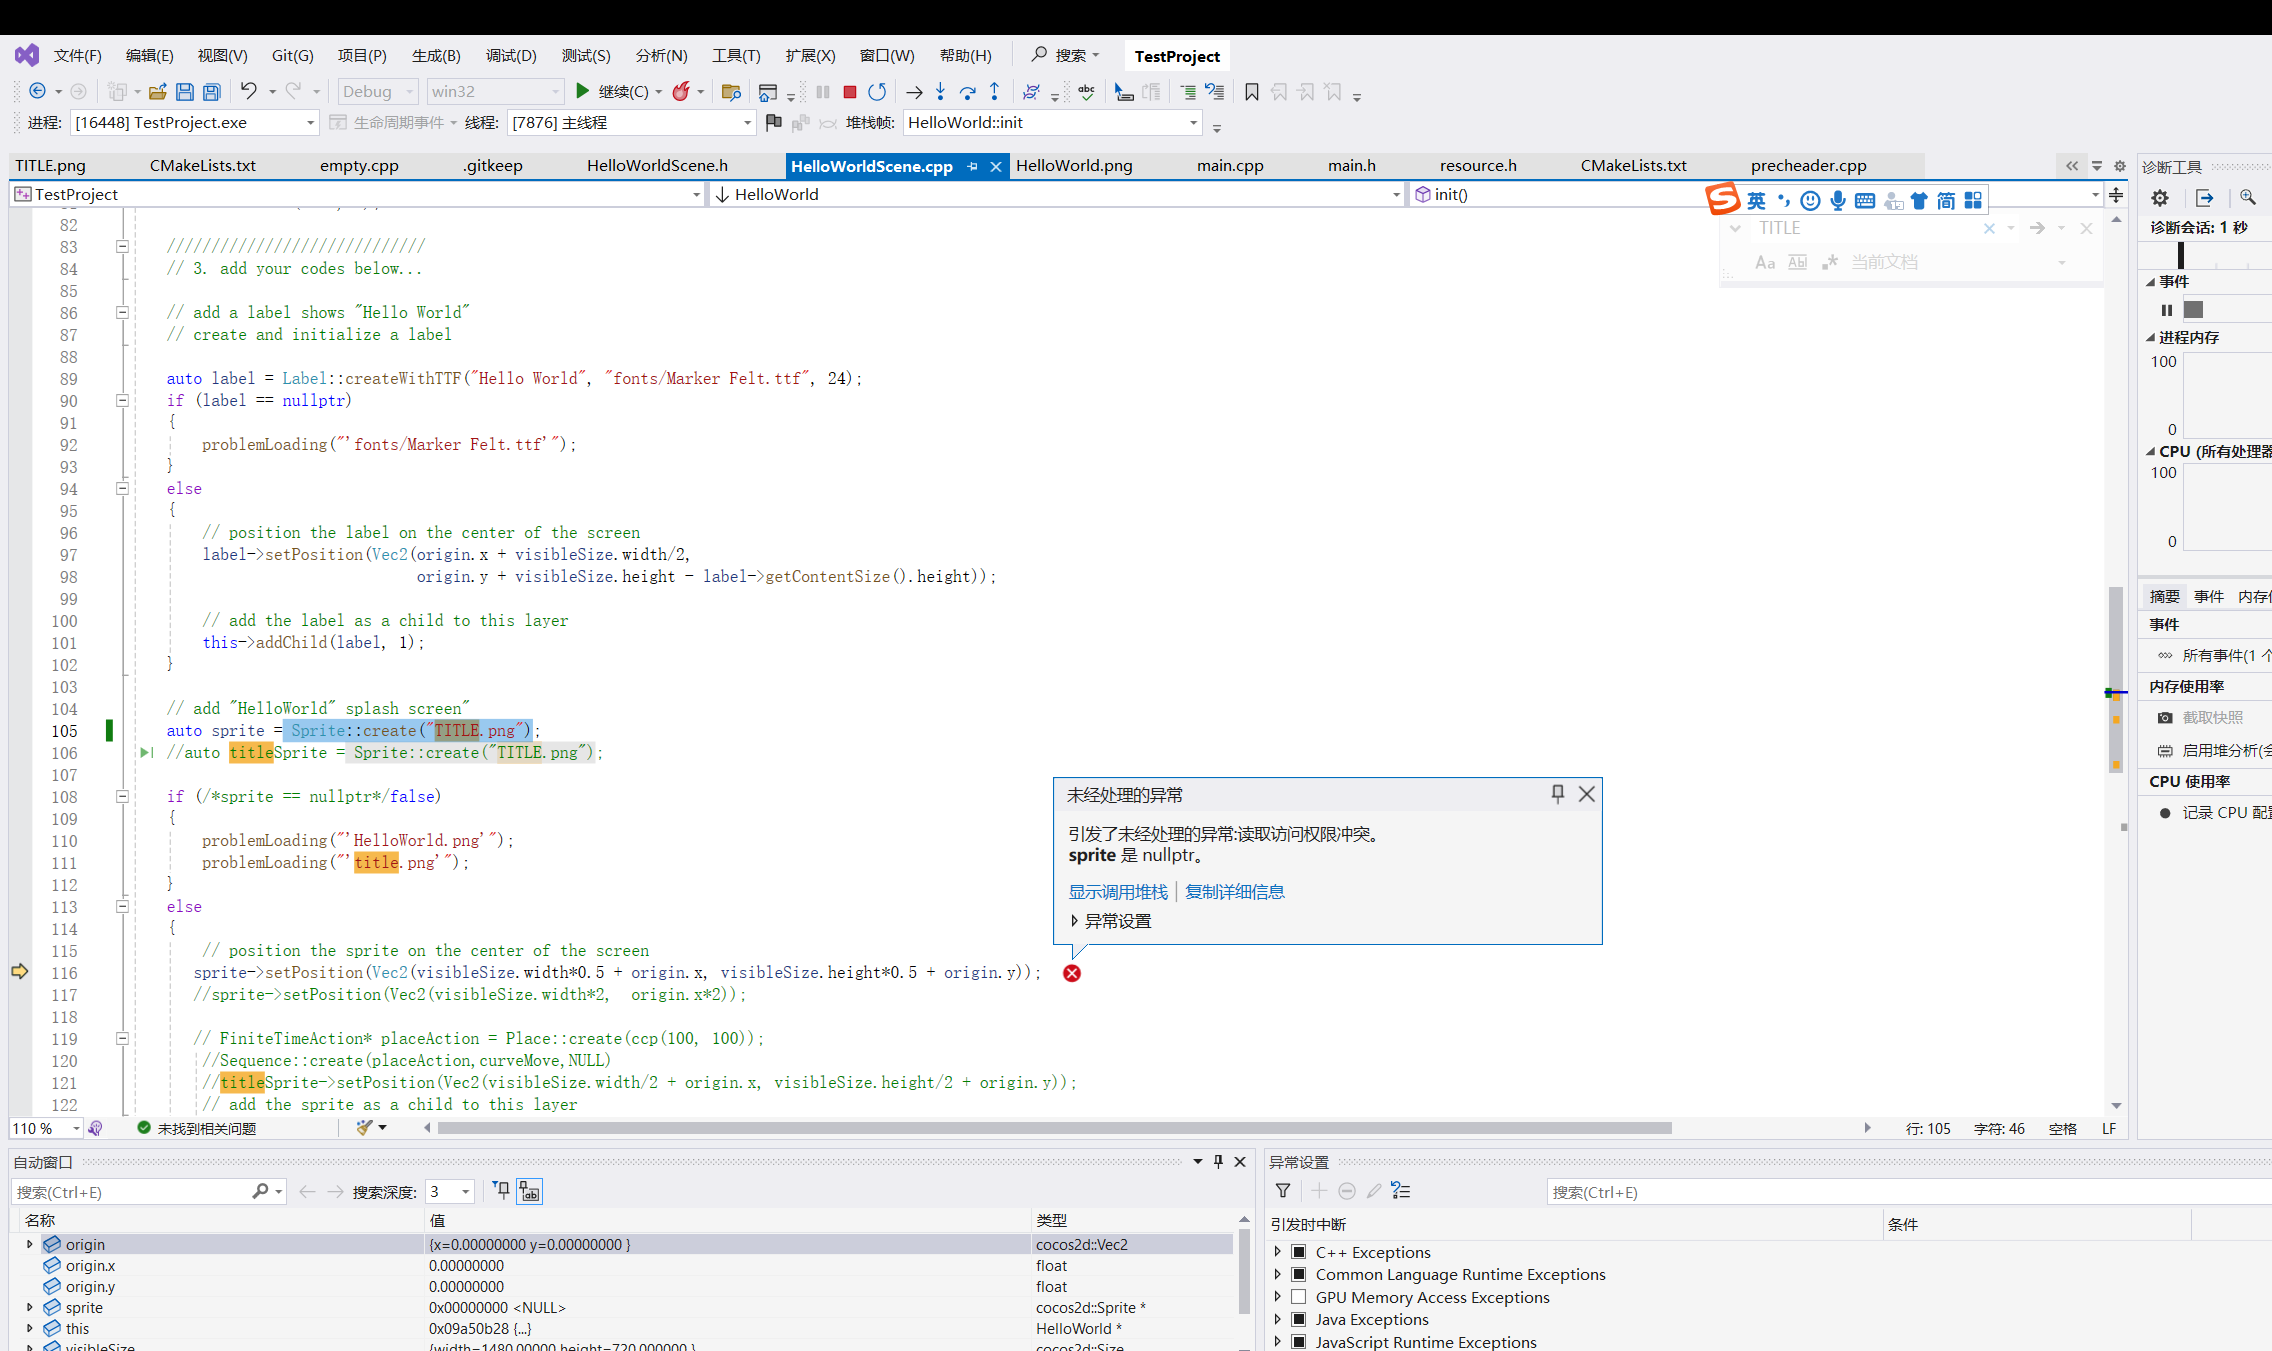
Task: Switch to the main.cpp tab
Action: click(1229, 166)
